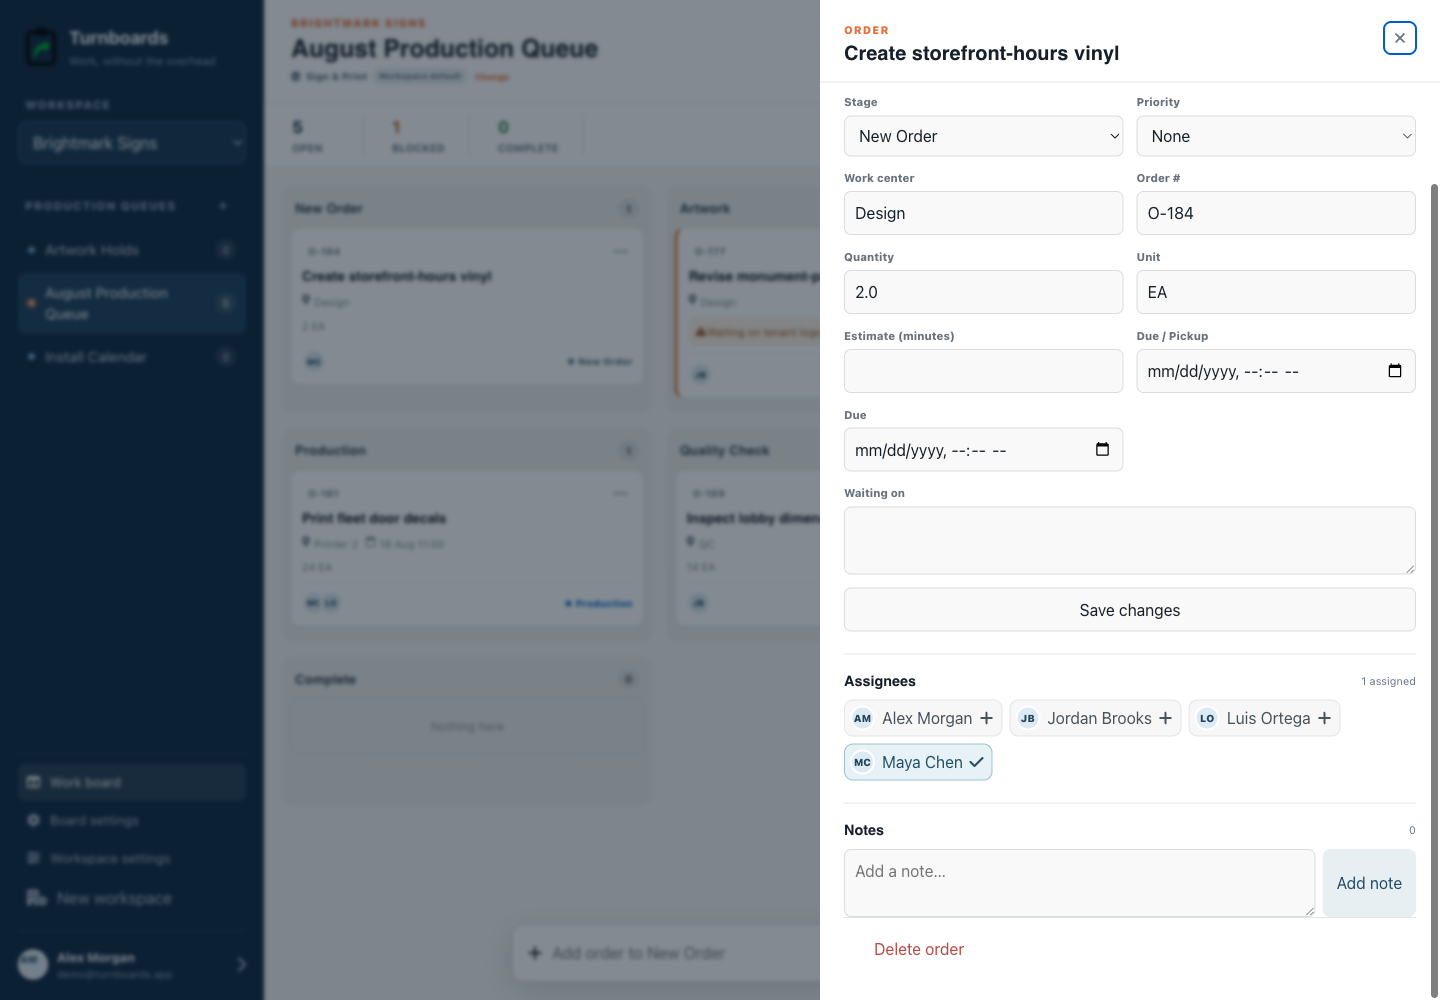Save changes to the order
Viewport: 1440px width, 1000px height.
coord(1129,610)
